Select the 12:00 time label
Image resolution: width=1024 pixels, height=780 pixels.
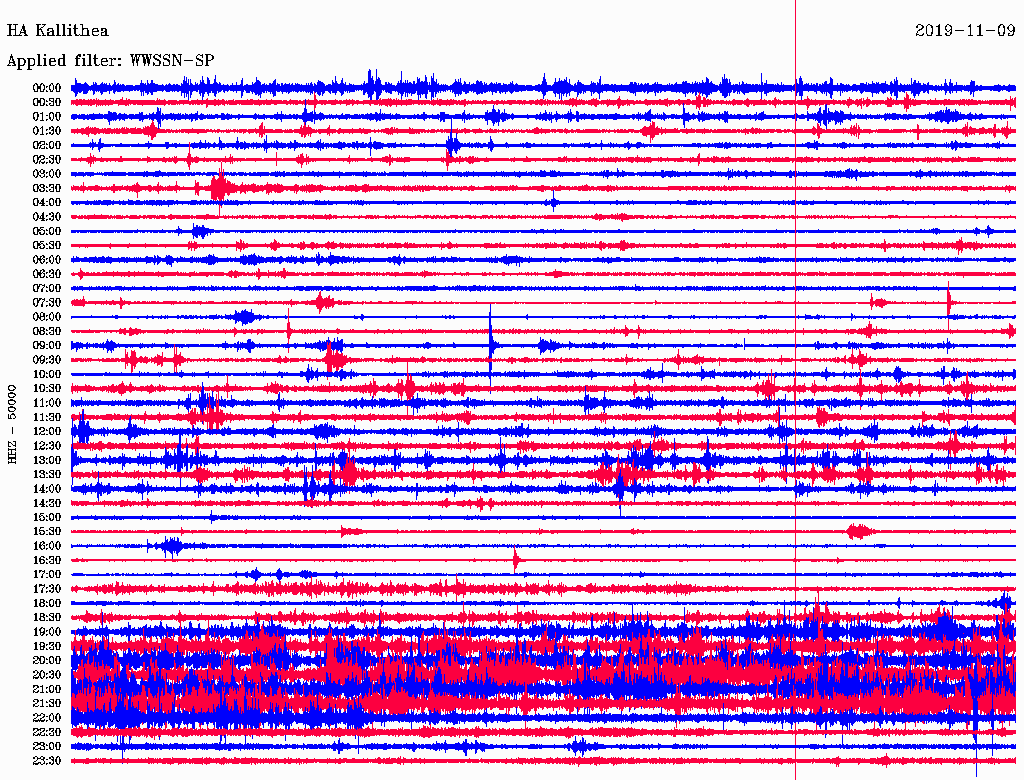coord(47,432)
